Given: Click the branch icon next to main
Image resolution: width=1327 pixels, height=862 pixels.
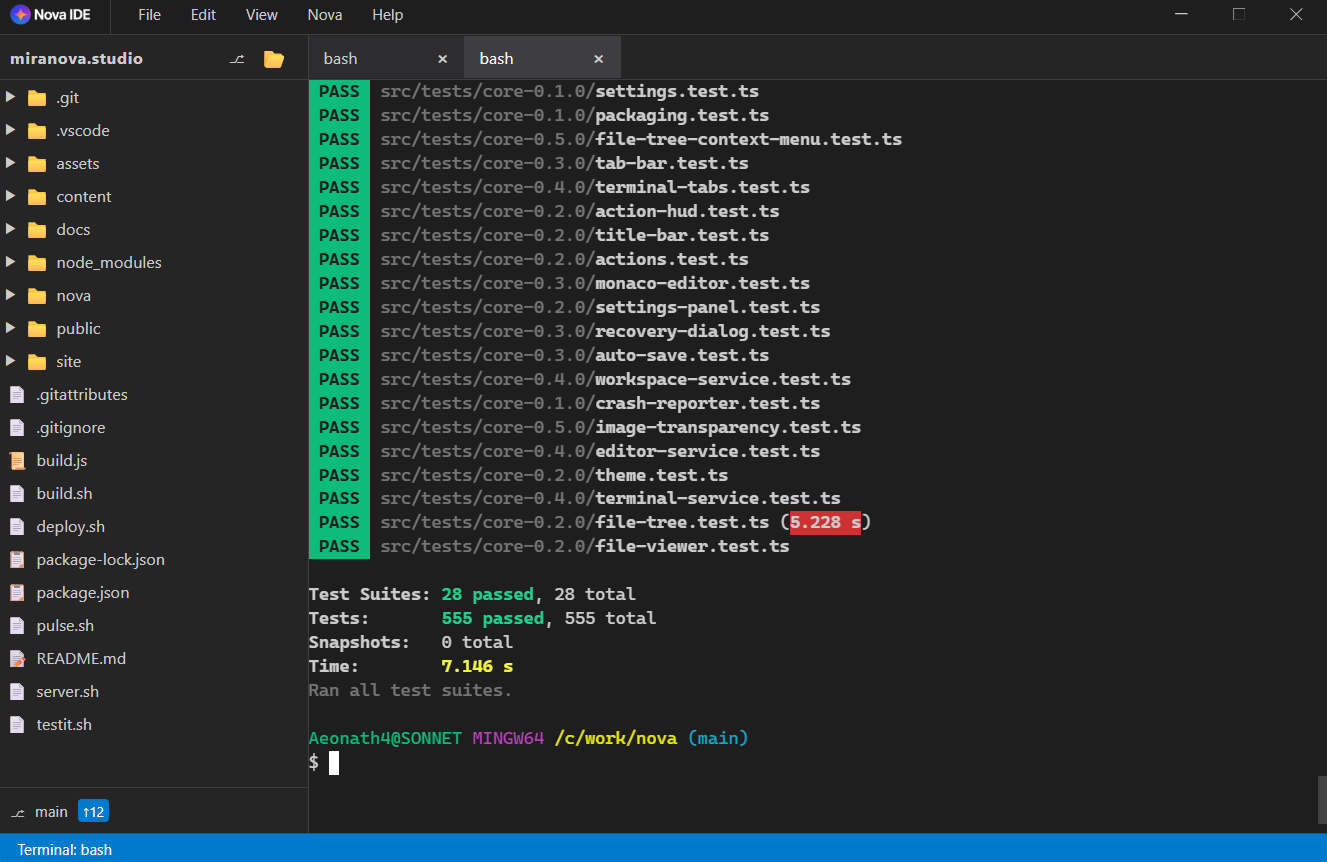Looking at the screenshot, I should (17, 811).
